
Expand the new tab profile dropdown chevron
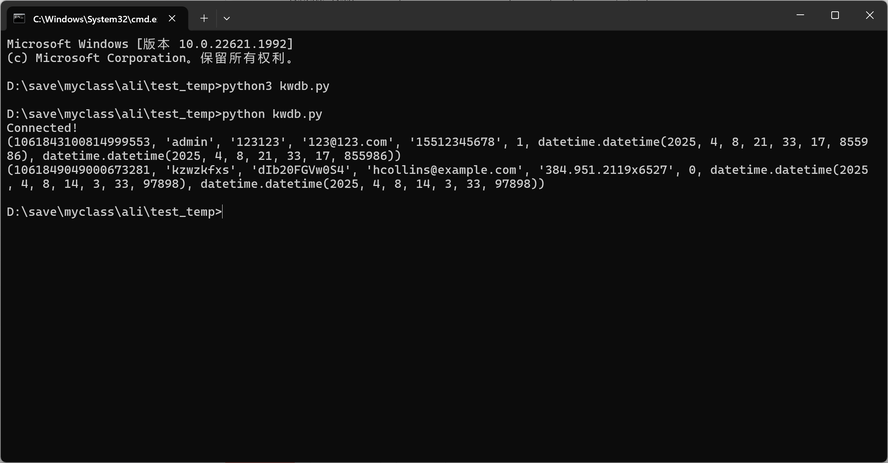tap(227, 19)
